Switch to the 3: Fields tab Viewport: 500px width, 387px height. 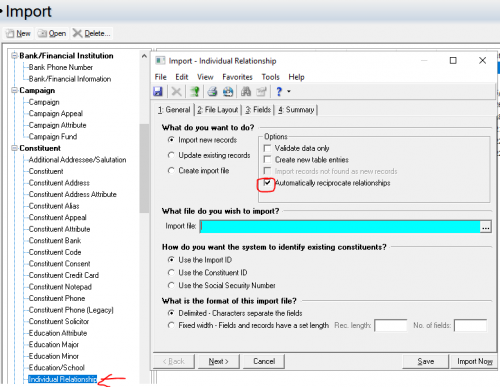[258, 110]
